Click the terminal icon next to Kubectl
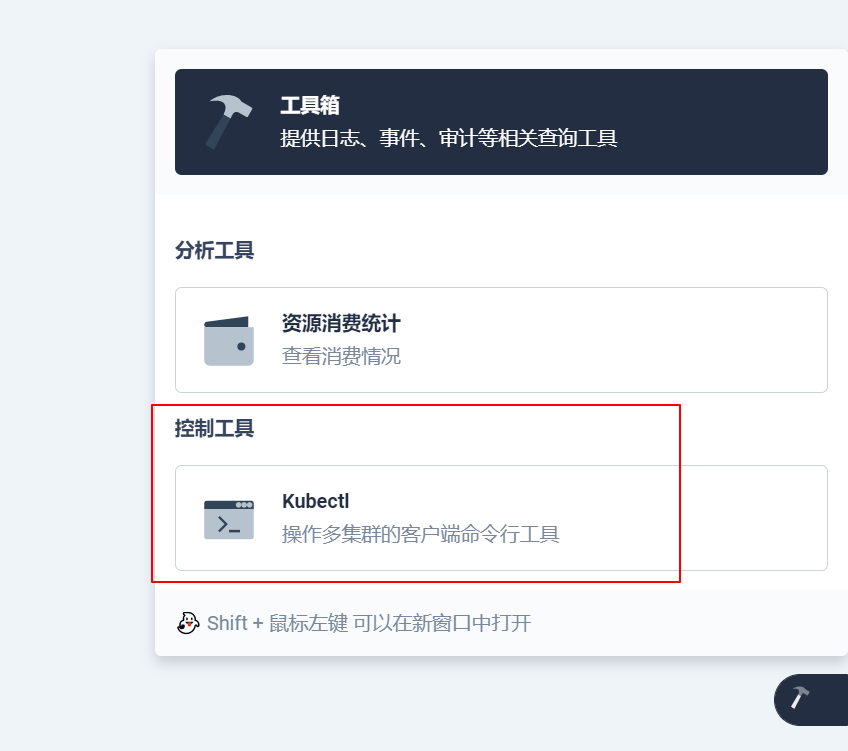This screenshot has height=751, width=848. pos(229,519)
